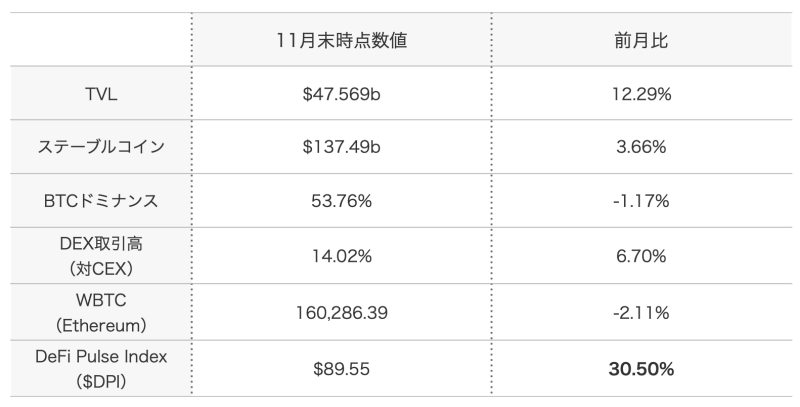Select the $89.55 DPI value cell

tap(341, 368)
